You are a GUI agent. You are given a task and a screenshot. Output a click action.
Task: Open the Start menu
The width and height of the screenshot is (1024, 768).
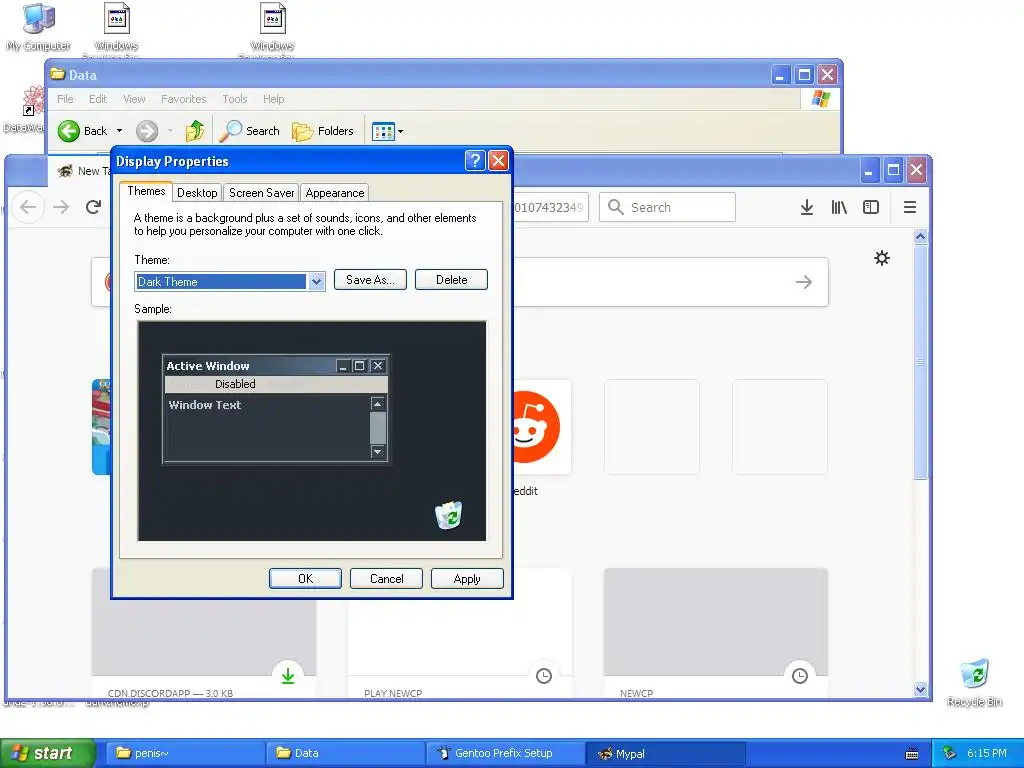point(47,753)
